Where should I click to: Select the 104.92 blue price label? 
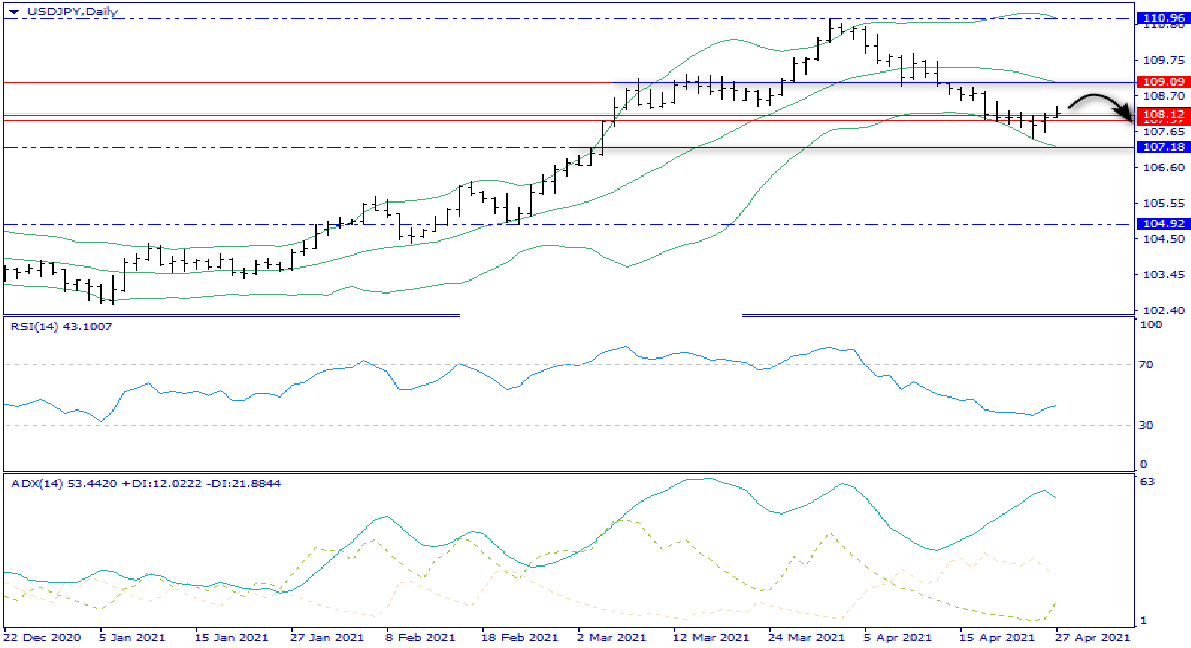[1161, 224]
